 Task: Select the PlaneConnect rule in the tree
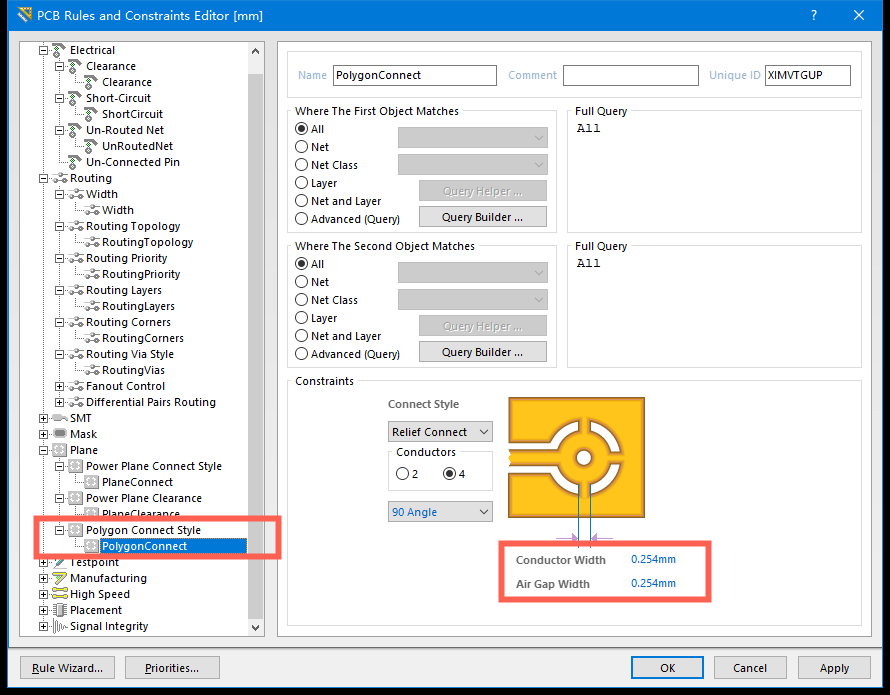tap(137, 482)
